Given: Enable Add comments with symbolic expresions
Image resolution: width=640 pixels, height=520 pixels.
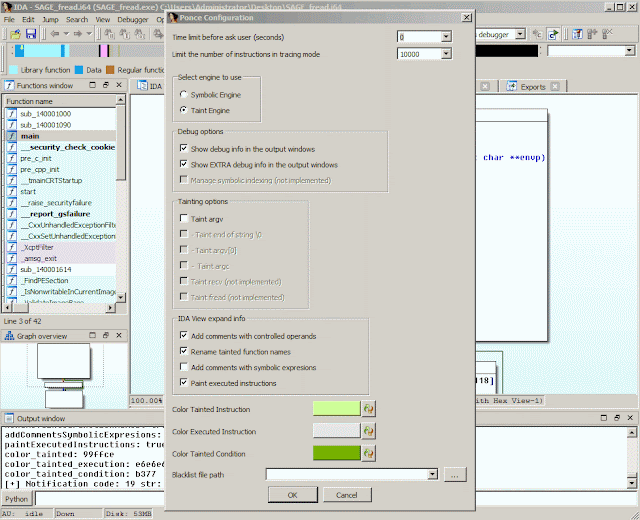Looking at the screenshot, I should click(184, 367).
